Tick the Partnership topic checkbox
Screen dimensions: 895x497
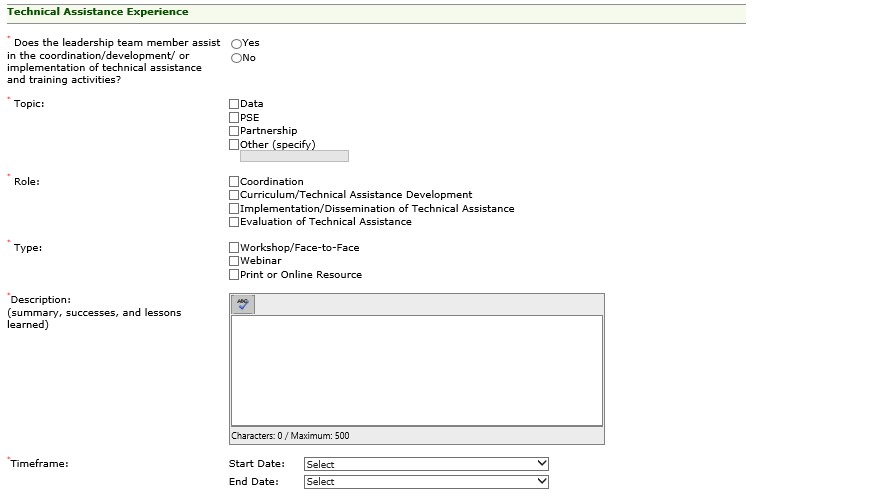click(234, 131)
